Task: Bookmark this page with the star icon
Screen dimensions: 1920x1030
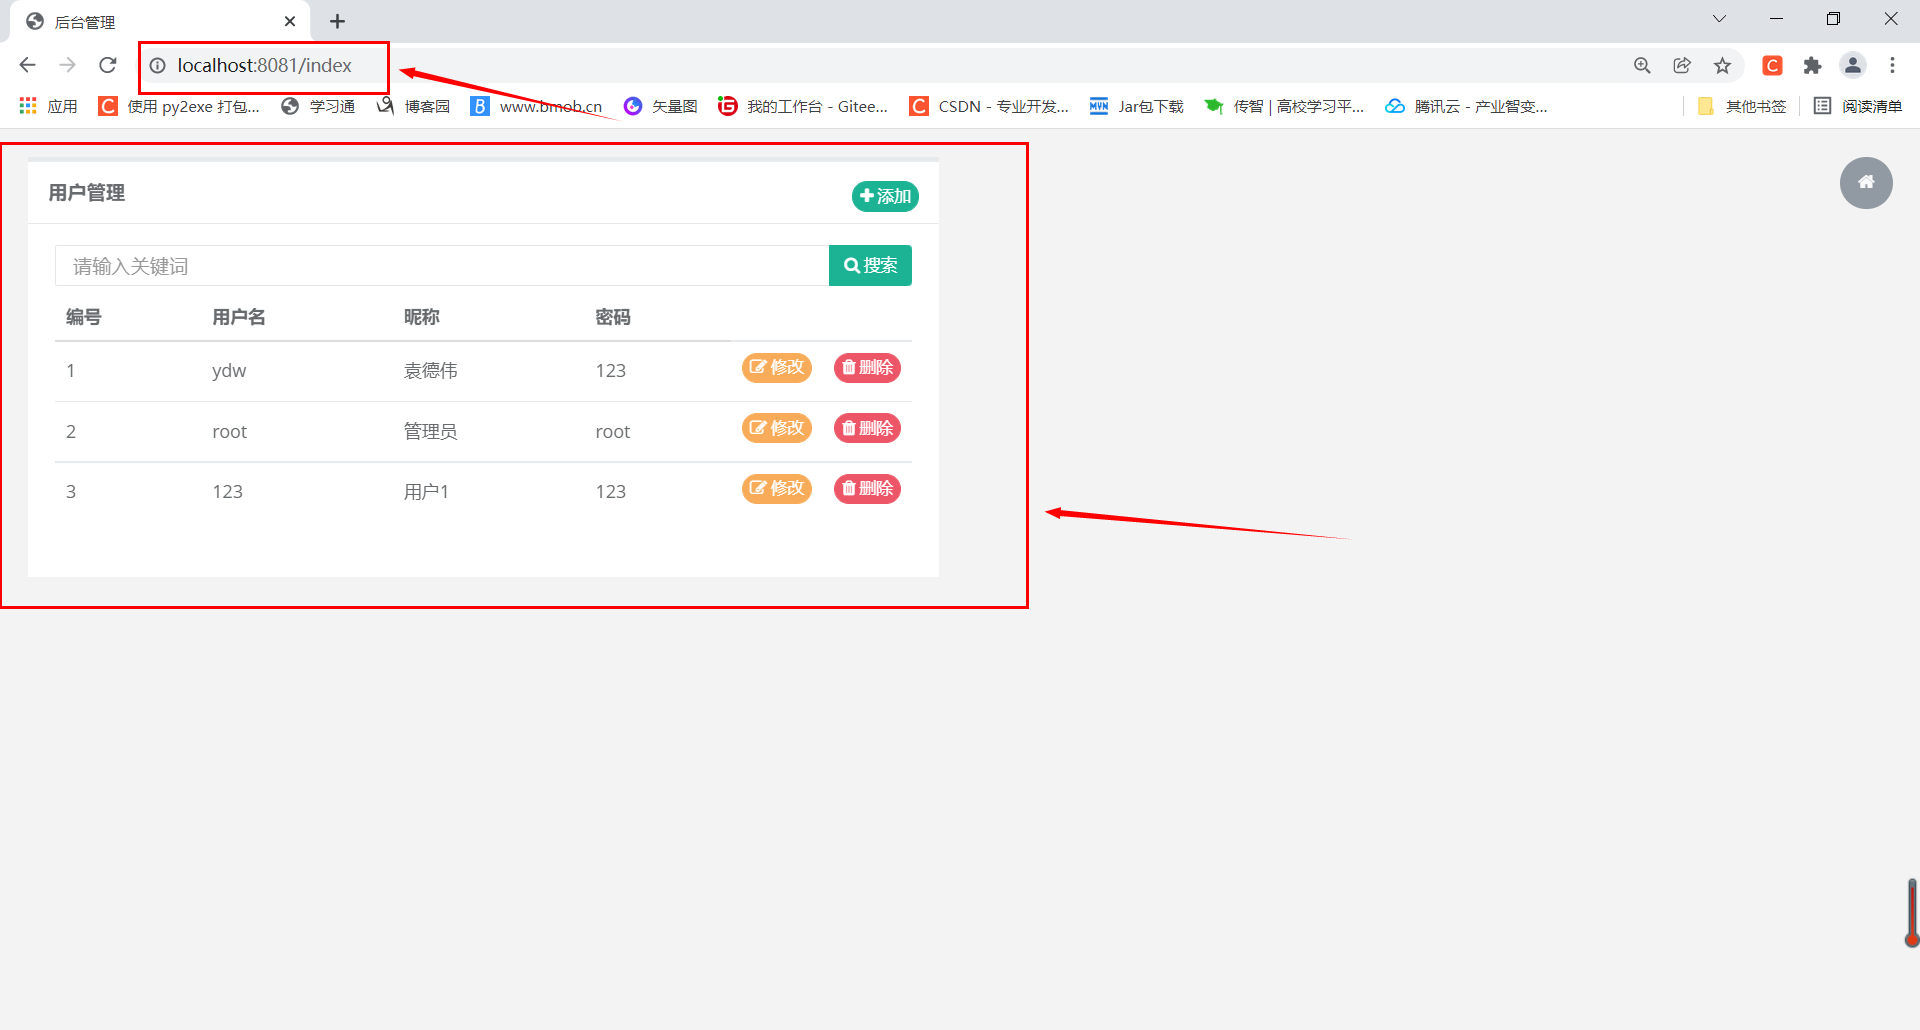Action: (1722, 65)
